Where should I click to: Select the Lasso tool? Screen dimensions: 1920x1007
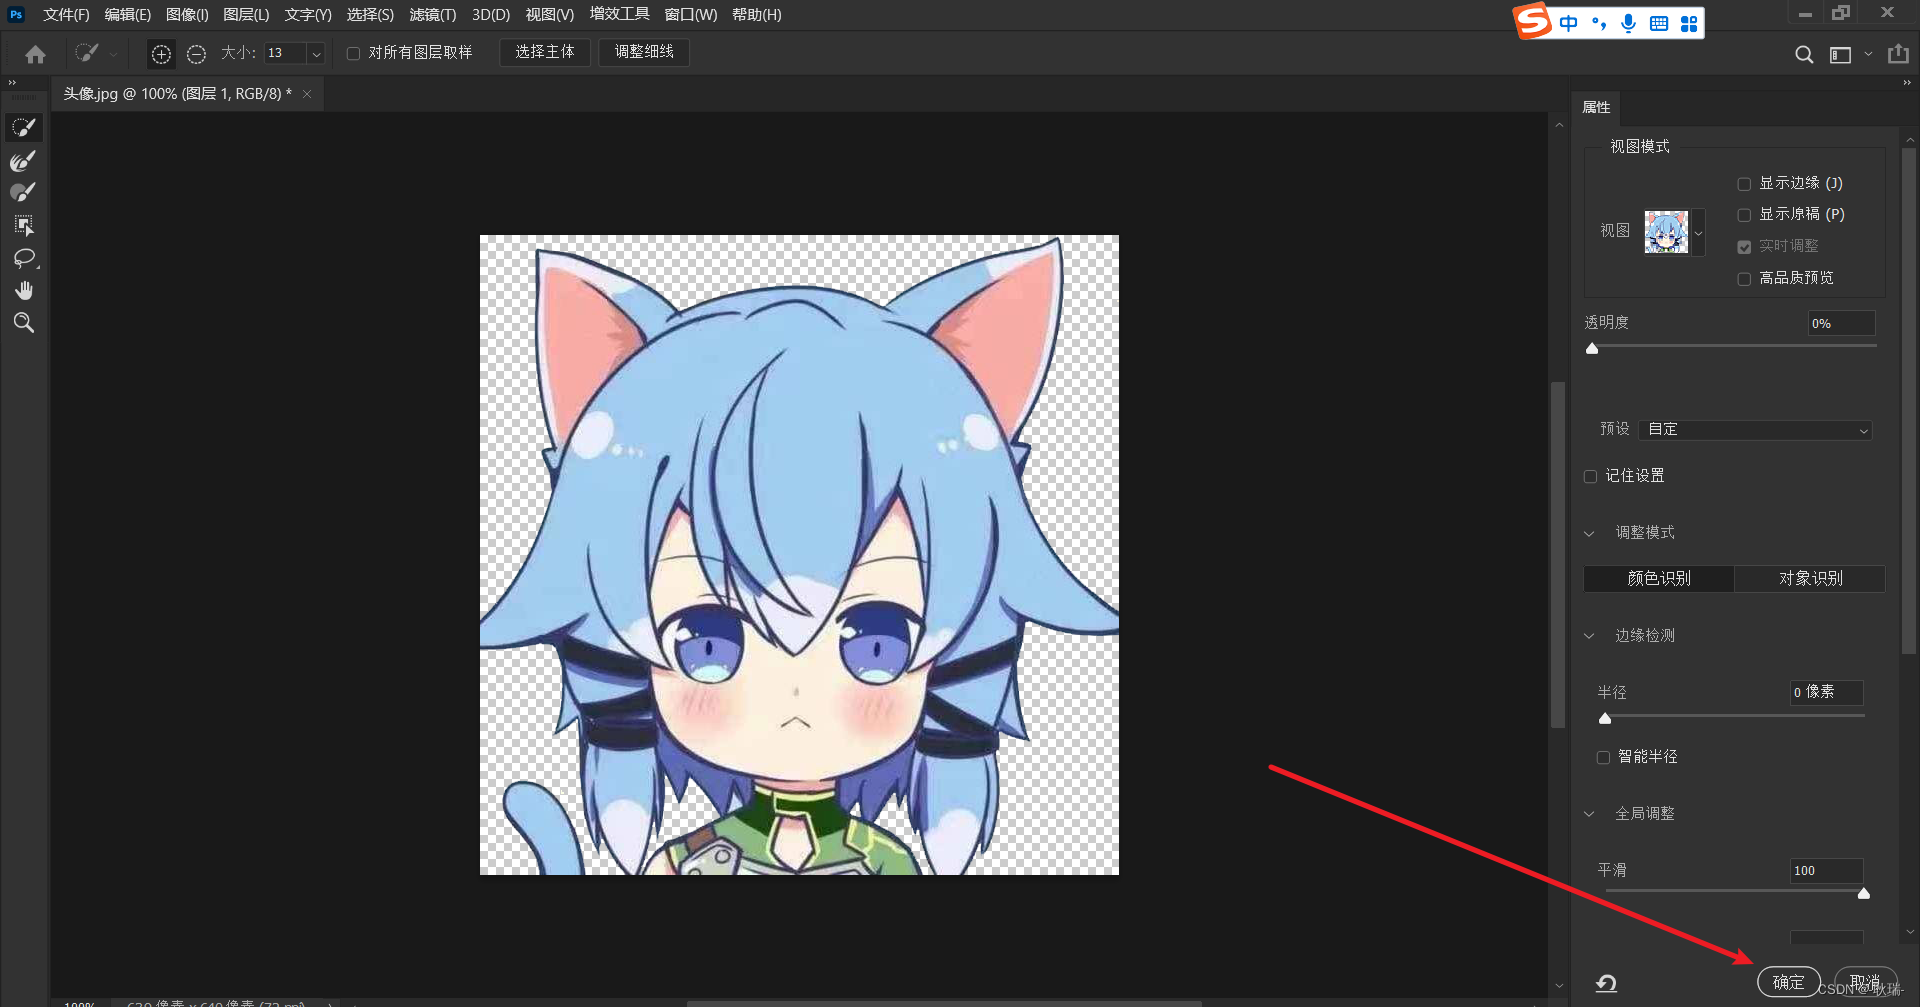coord(24,258)
